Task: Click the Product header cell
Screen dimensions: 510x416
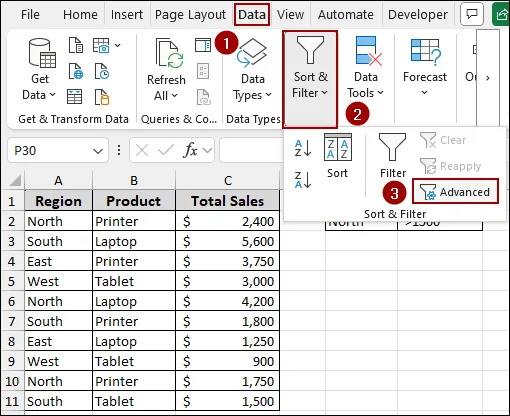Action: 134,201
